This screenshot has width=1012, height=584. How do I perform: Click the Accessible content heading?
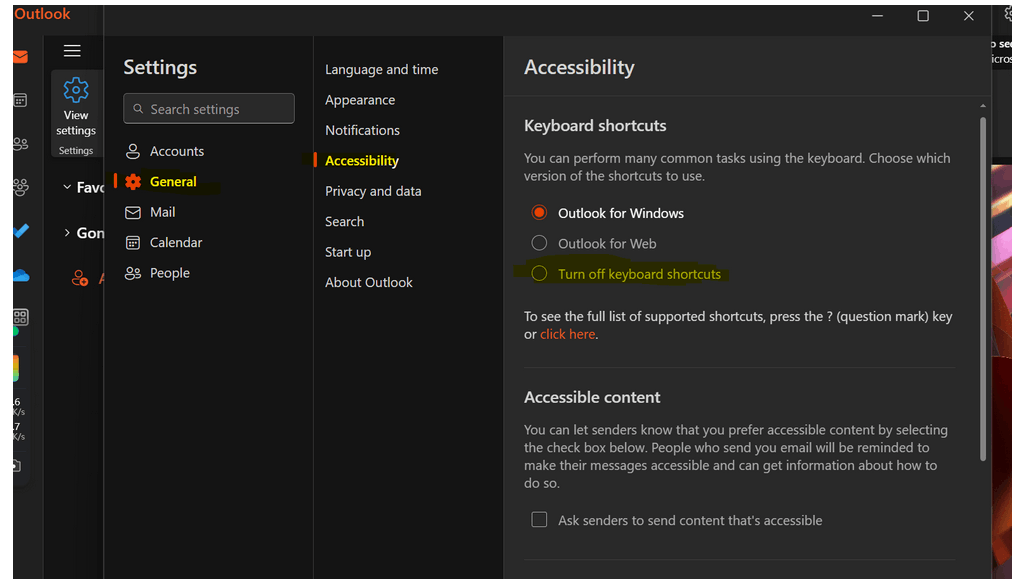click(592, 398)
